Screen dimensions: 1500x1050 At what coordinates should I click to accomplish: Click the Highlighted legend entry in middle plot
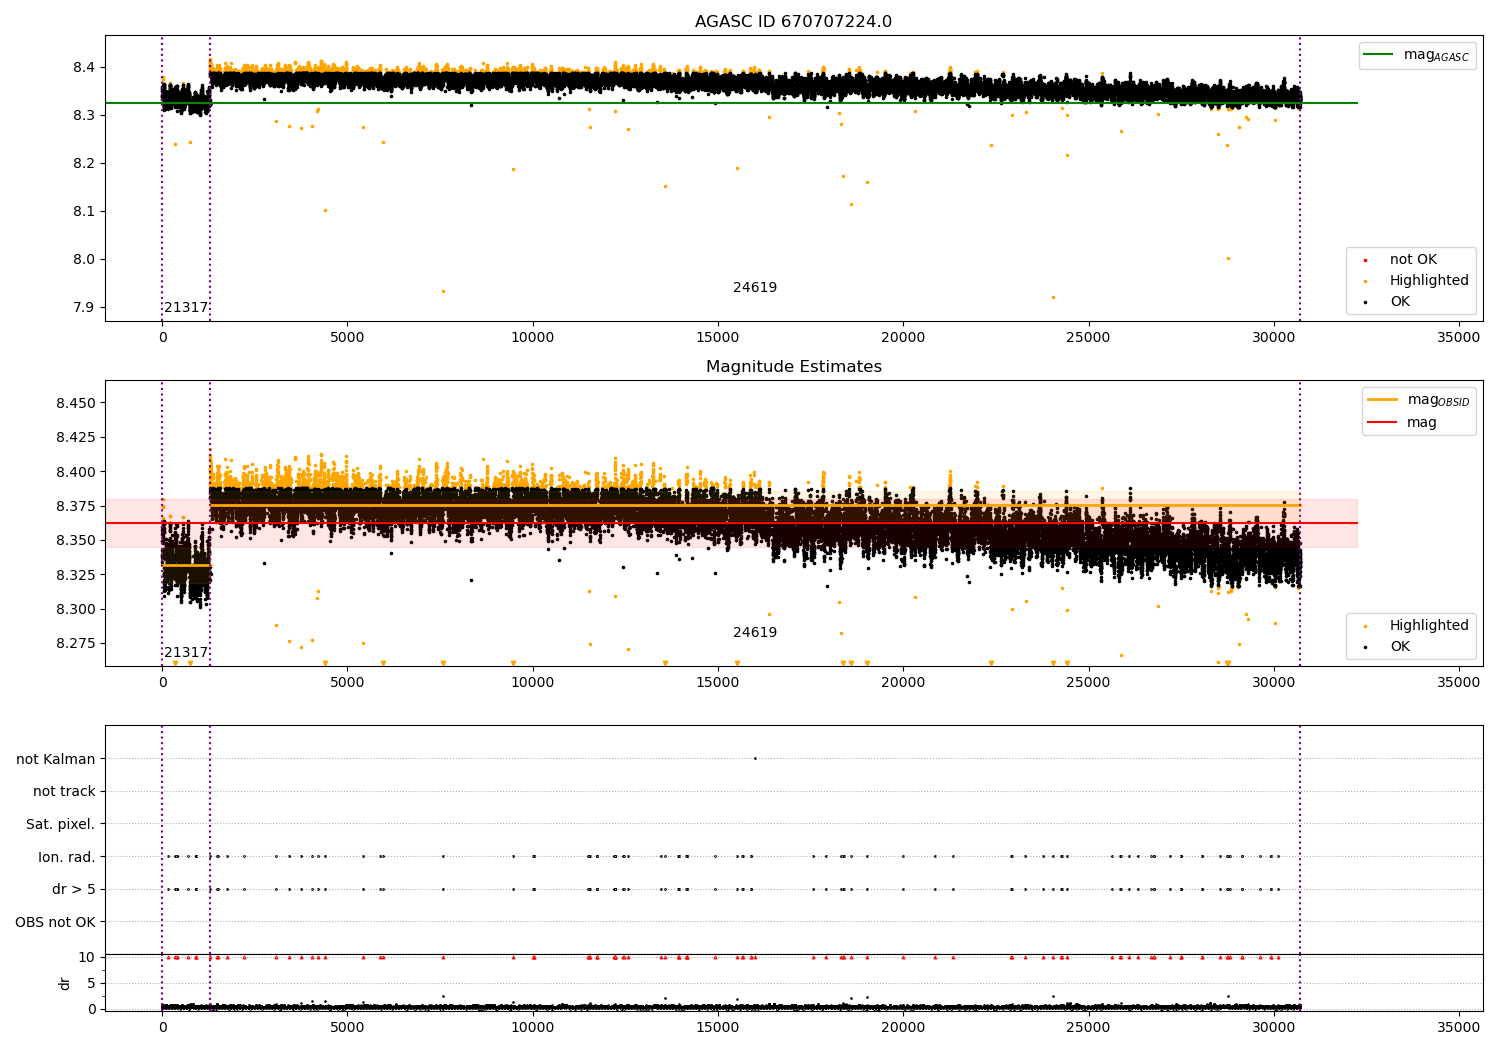[1417, 625]
